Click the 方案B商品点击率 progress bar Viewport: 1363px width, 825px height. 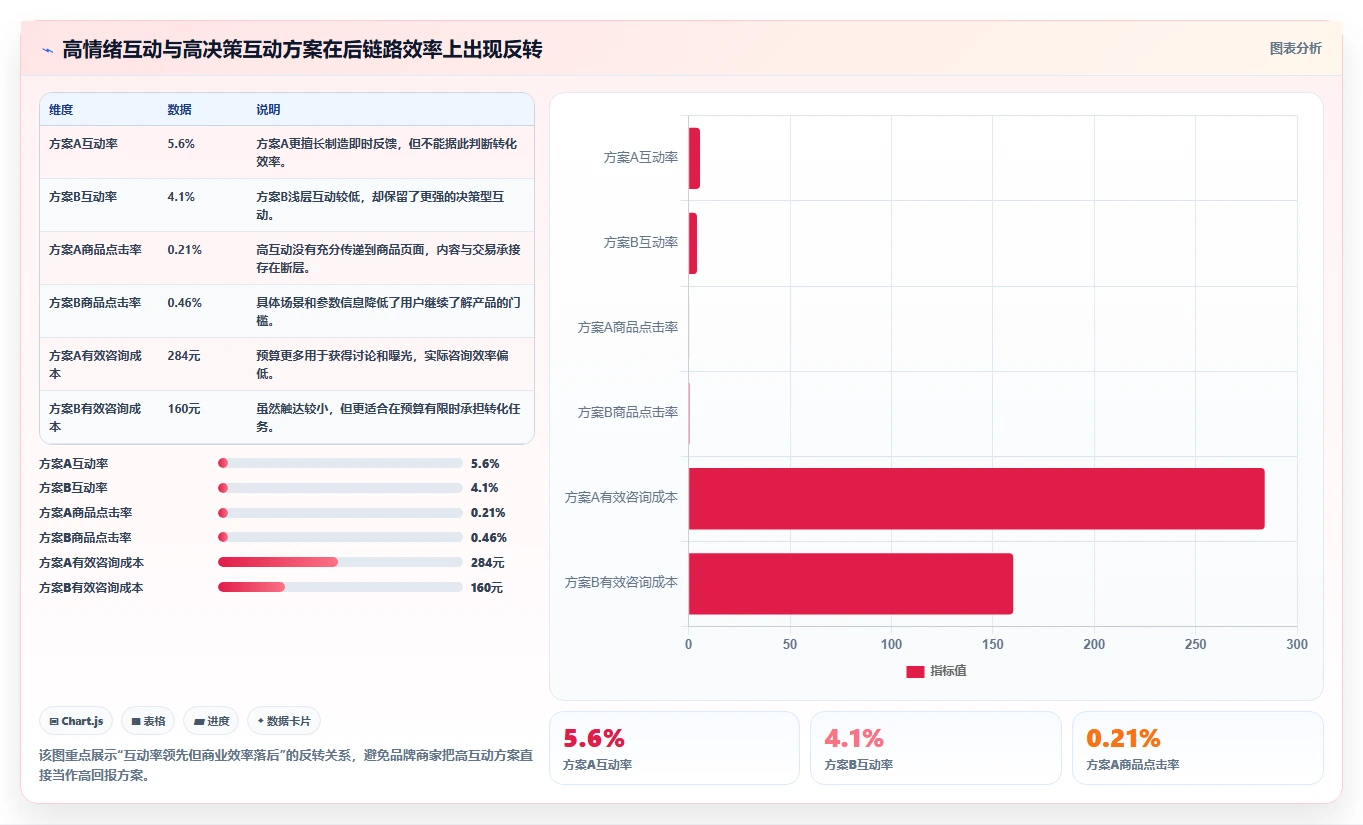340,538
